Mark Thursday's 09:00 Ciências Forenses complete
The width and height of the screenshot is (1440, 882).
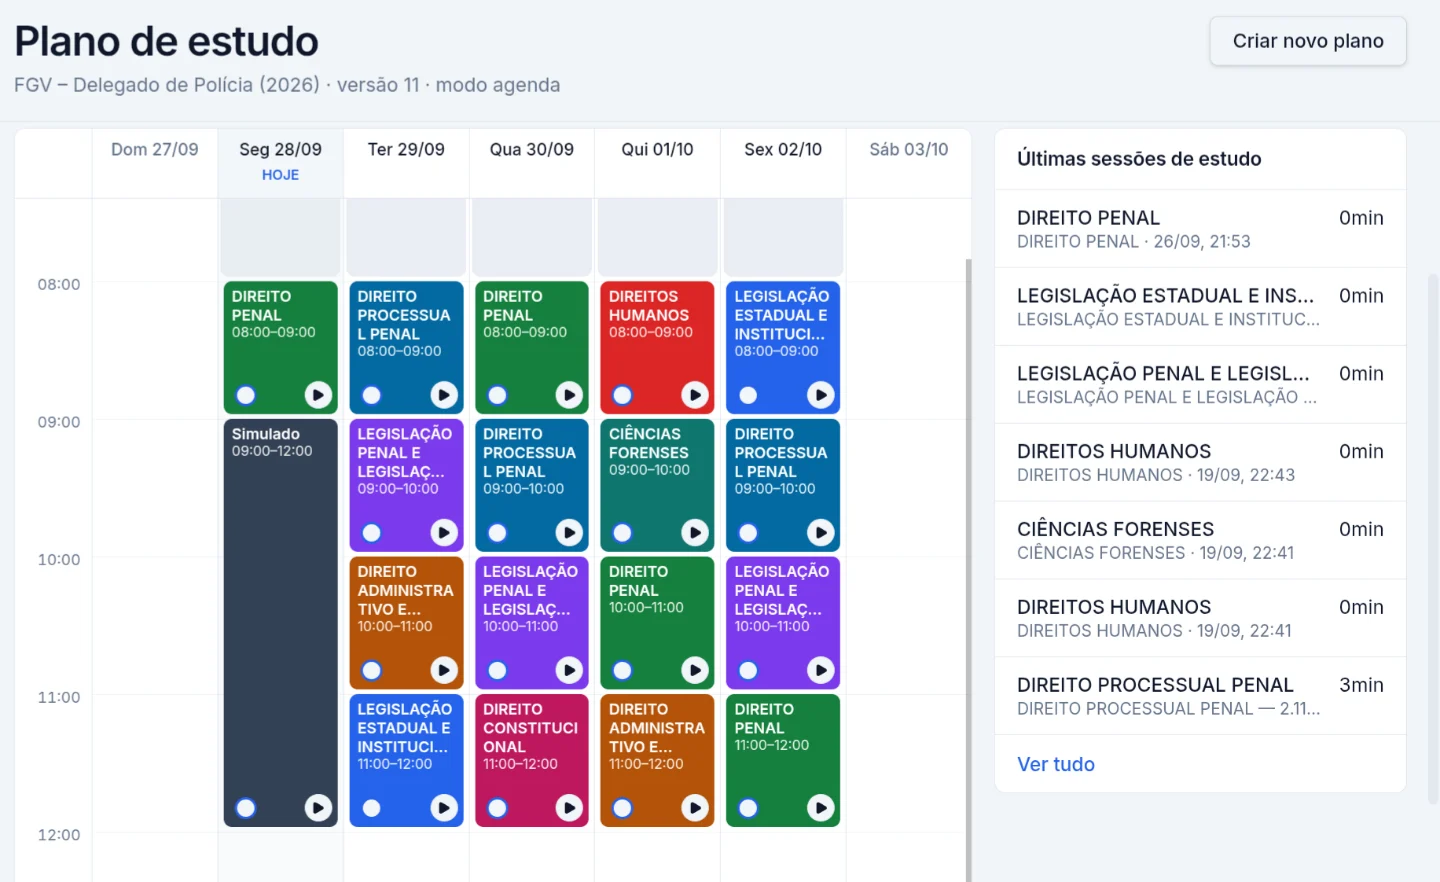point(623,533)
